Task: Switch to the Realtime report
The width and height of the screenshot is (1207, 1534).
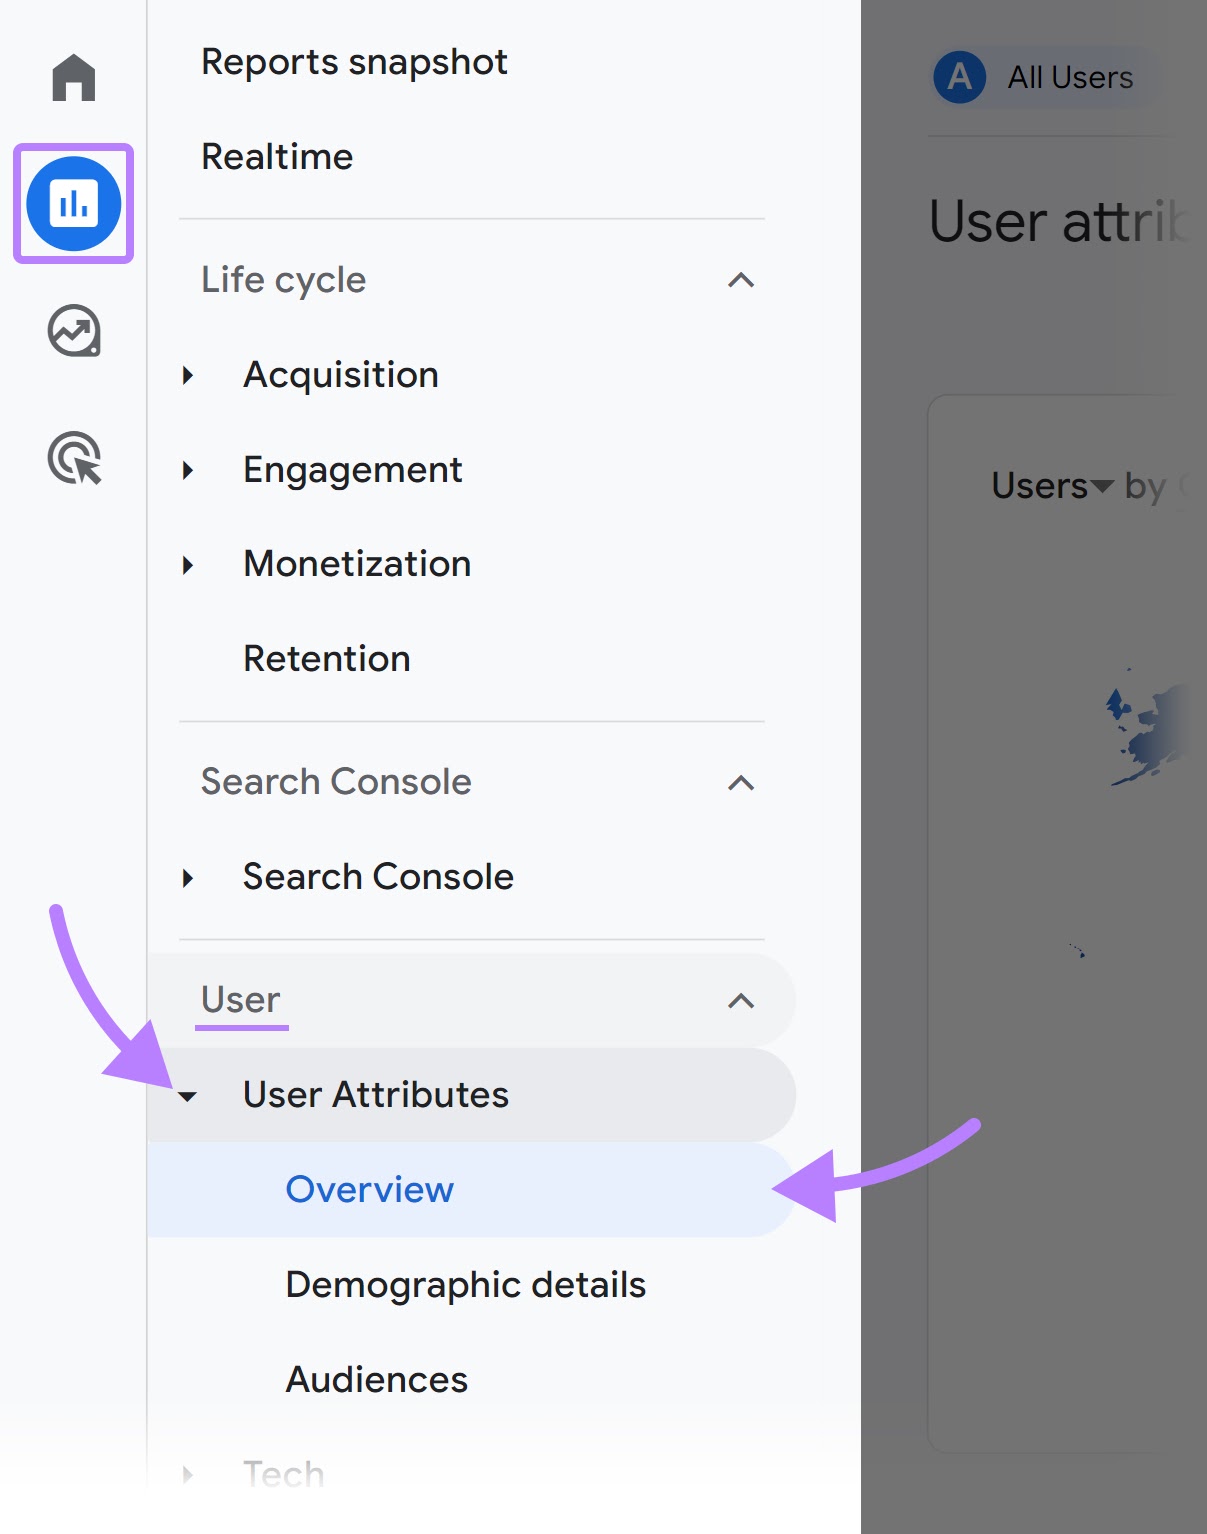Action: pos(276,156)
